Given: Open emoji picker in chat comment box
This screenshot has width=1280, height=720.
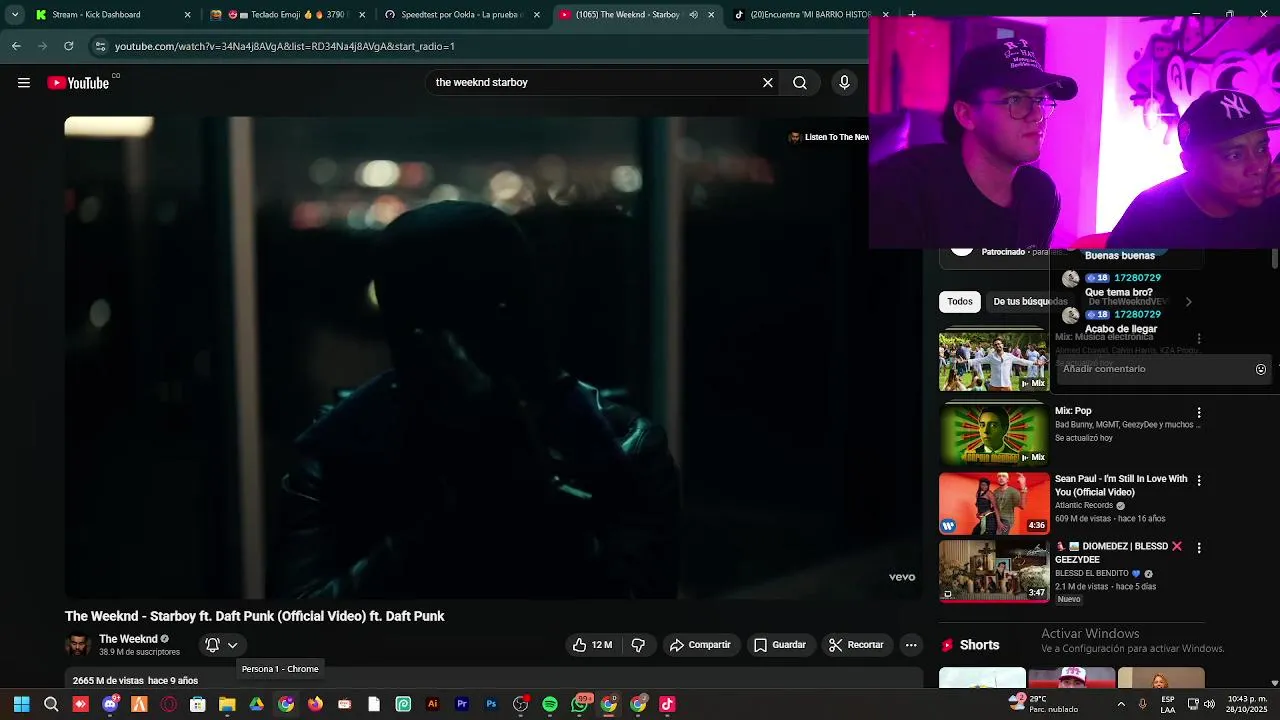Looking at the screenshot, I should click(1261, 369).
